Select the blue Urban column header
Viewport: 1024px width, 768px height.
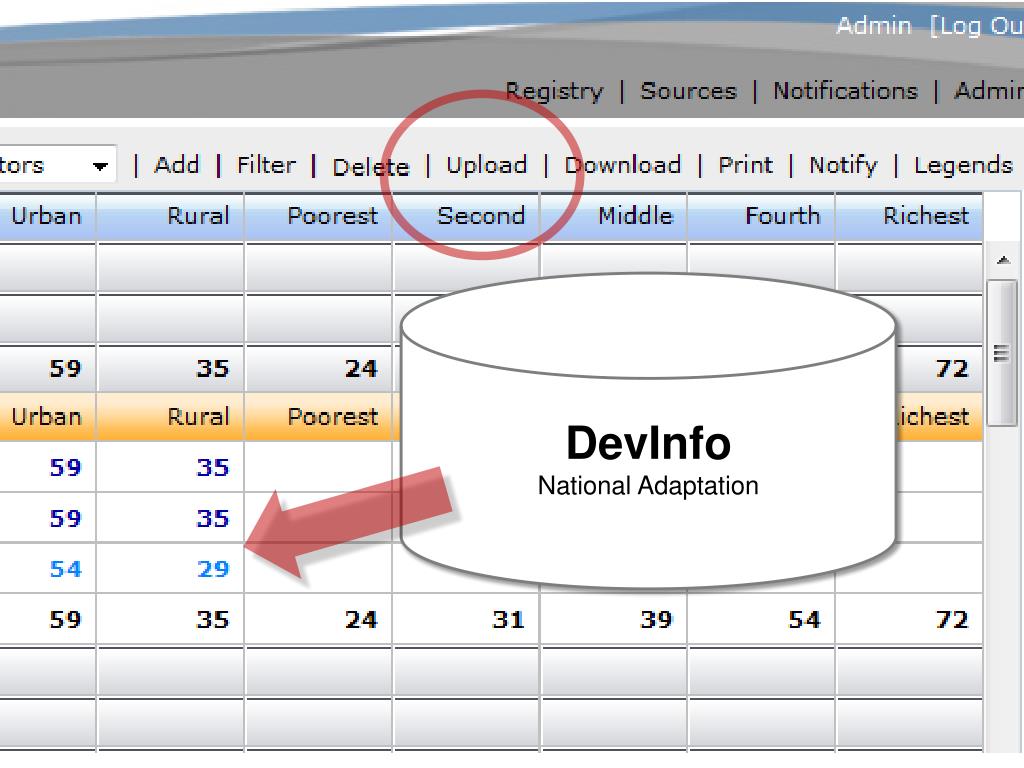(46, 216)
